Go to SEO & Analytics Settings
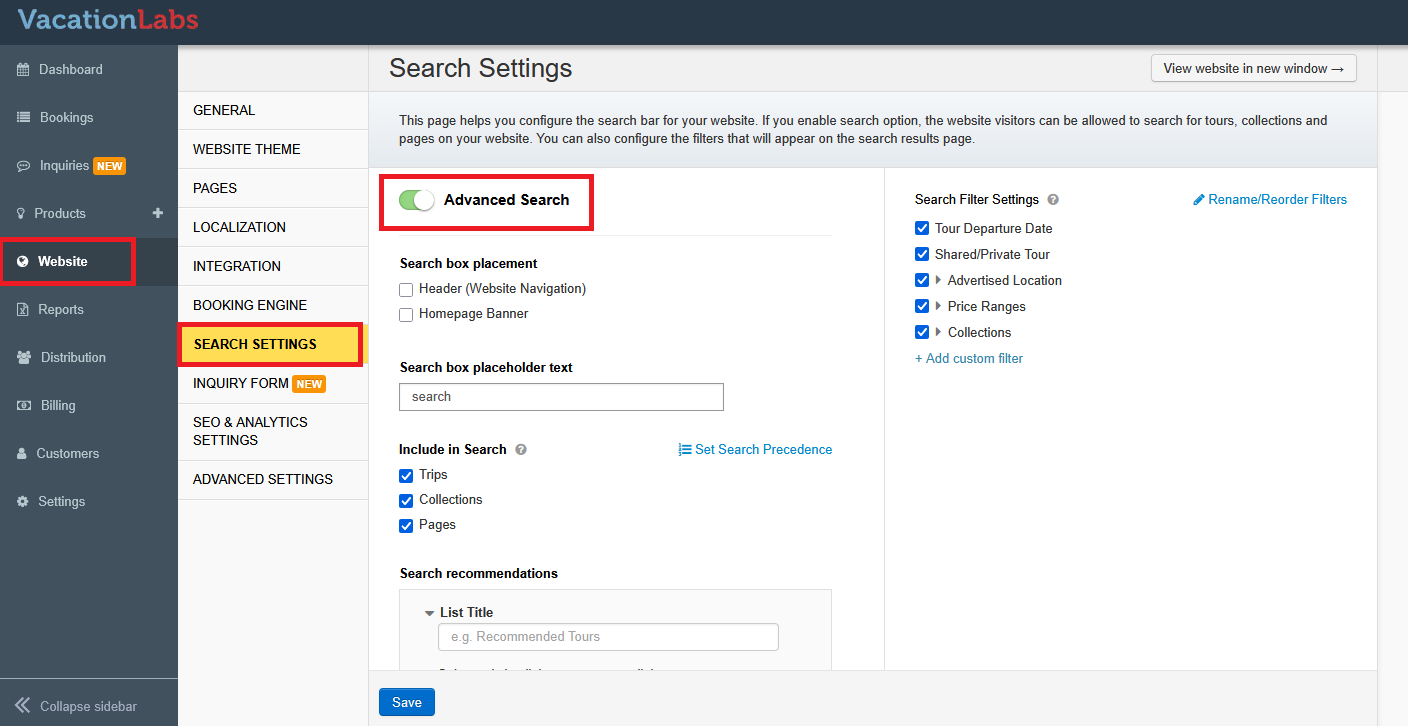1408x726 pixels. coord(250,431)
